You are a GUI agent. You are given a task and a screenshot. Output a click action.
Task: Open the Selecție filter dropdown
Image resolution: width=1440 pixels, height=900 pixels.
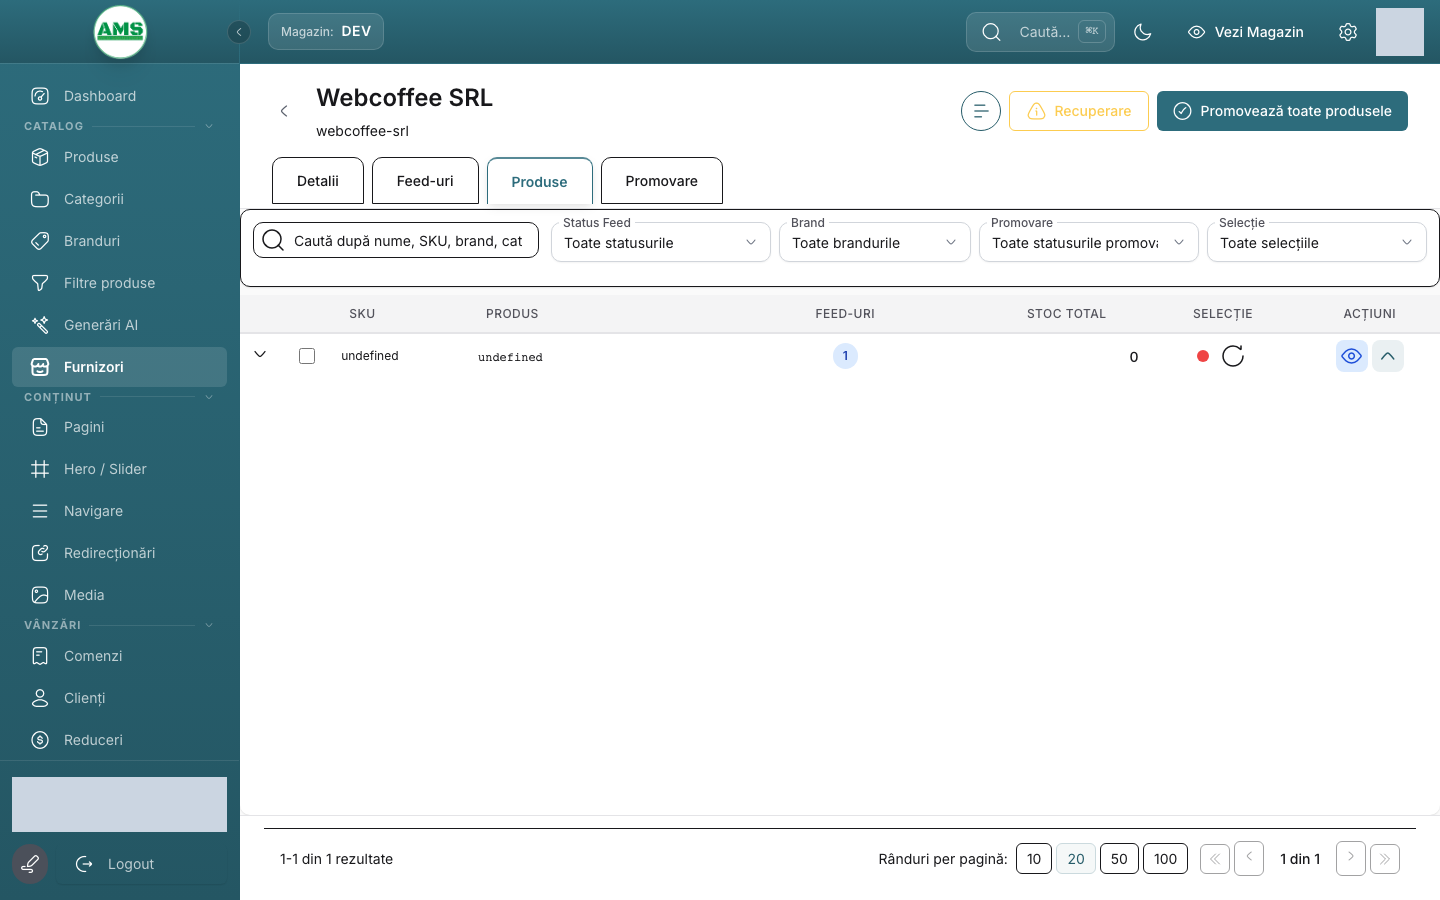1317,242
